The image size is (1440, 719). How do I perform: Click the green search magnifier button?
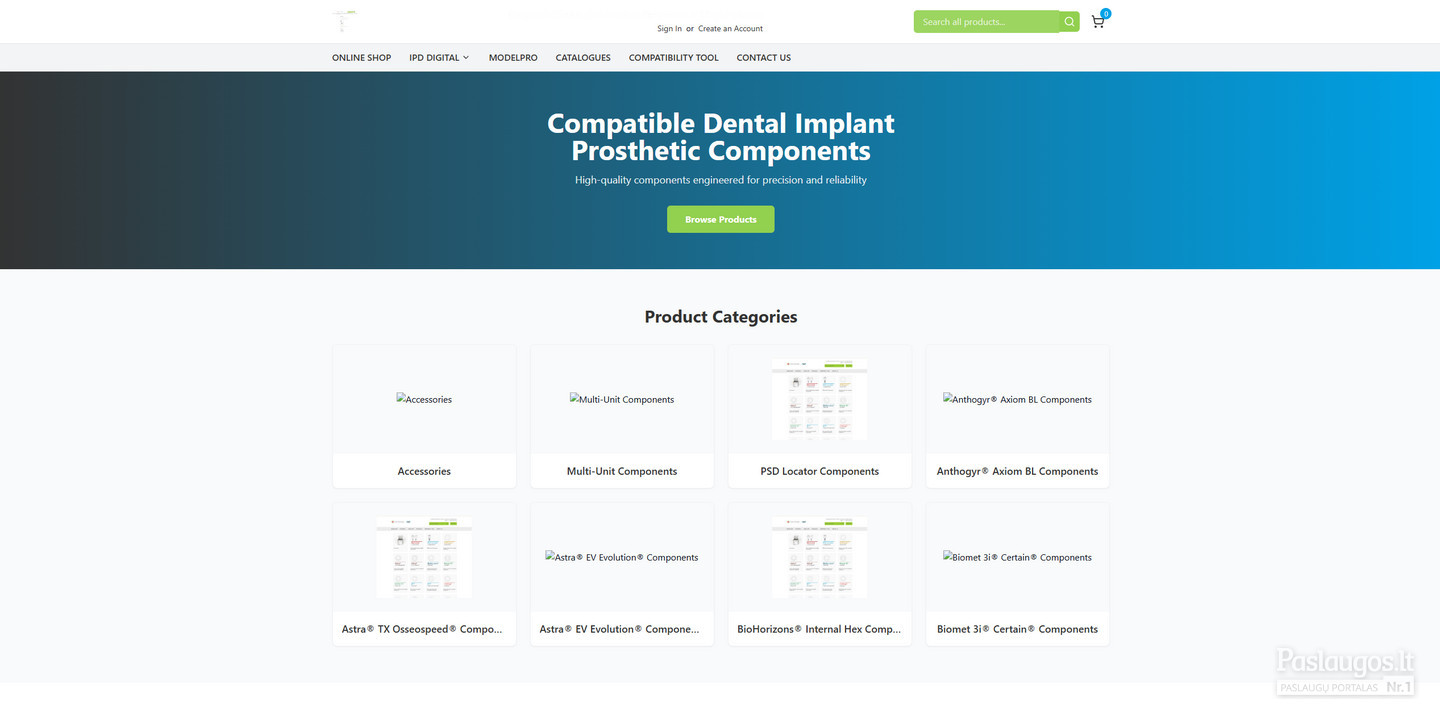click(1069, 21)
